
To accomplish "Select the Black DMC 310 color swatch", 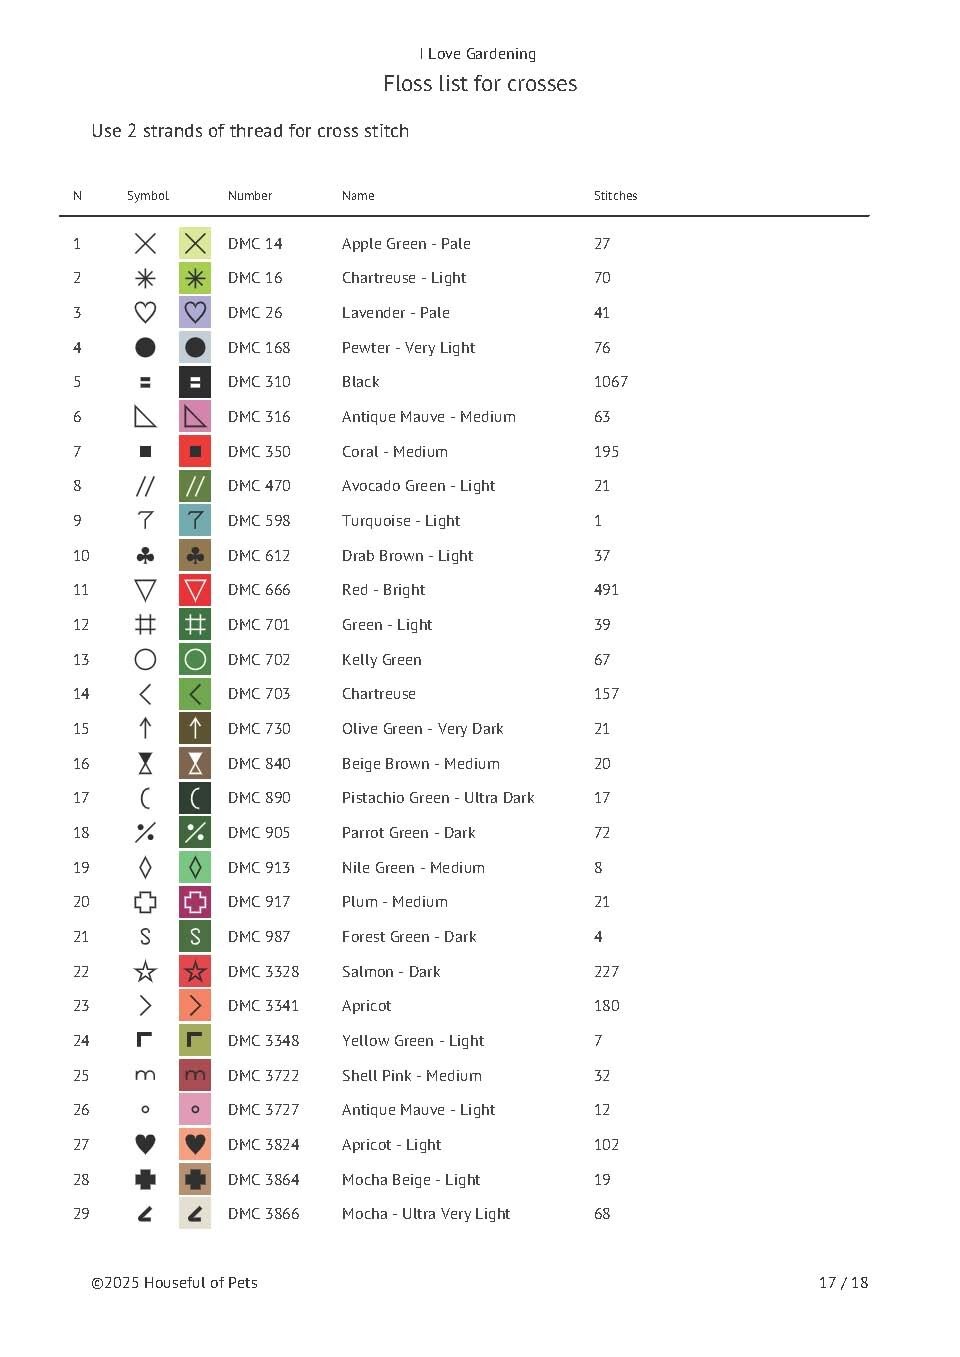I will pos(195,382).
